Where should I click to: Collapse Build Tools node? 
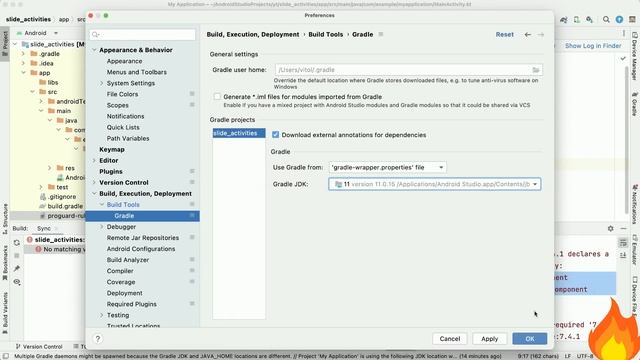102,204
